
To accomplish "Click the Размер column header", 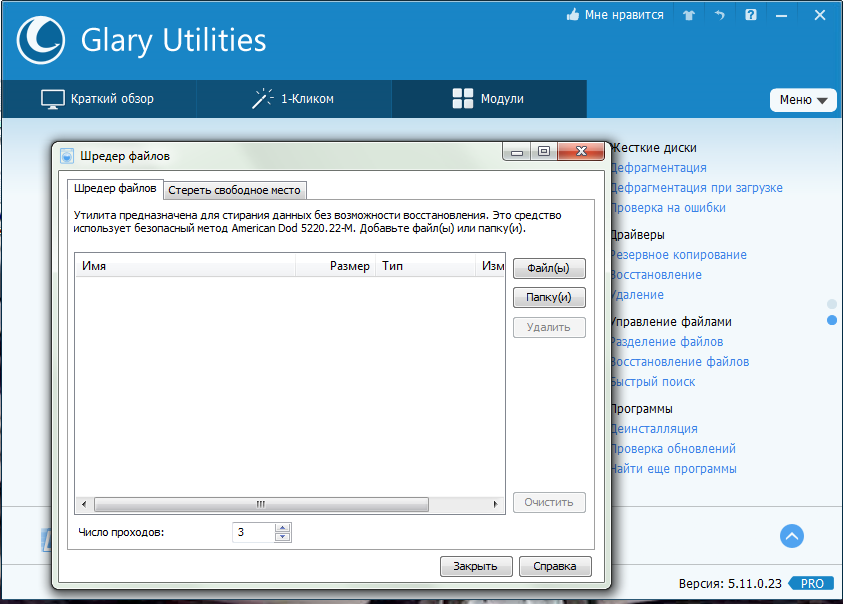I will coord(336,266).
